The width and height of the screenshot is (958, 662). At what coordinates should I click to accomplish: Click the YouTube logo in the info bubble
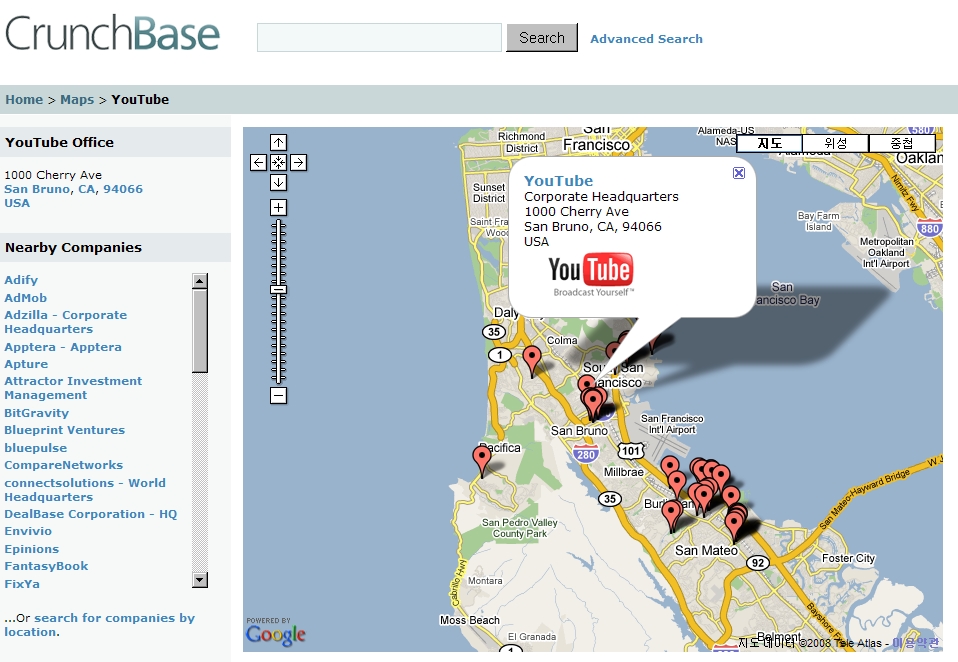pyautogui.click(x=591, y=274)
